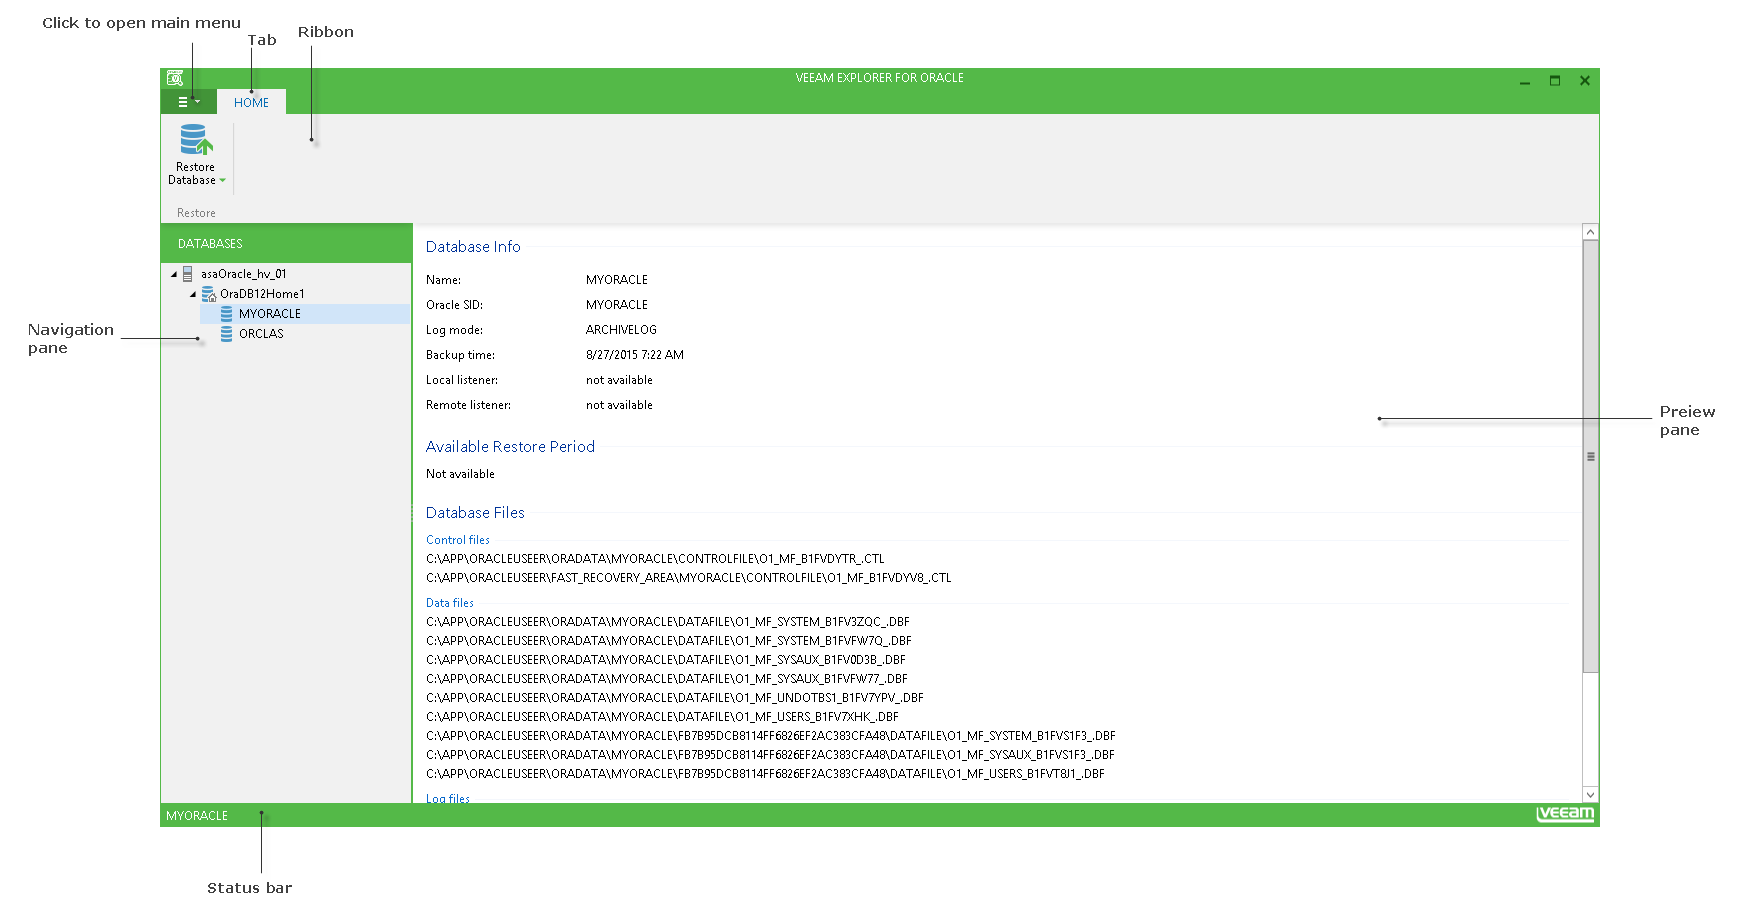Click the Database Files heading
The height and width of the screenshot is (910, 1761).
(475, 513)
